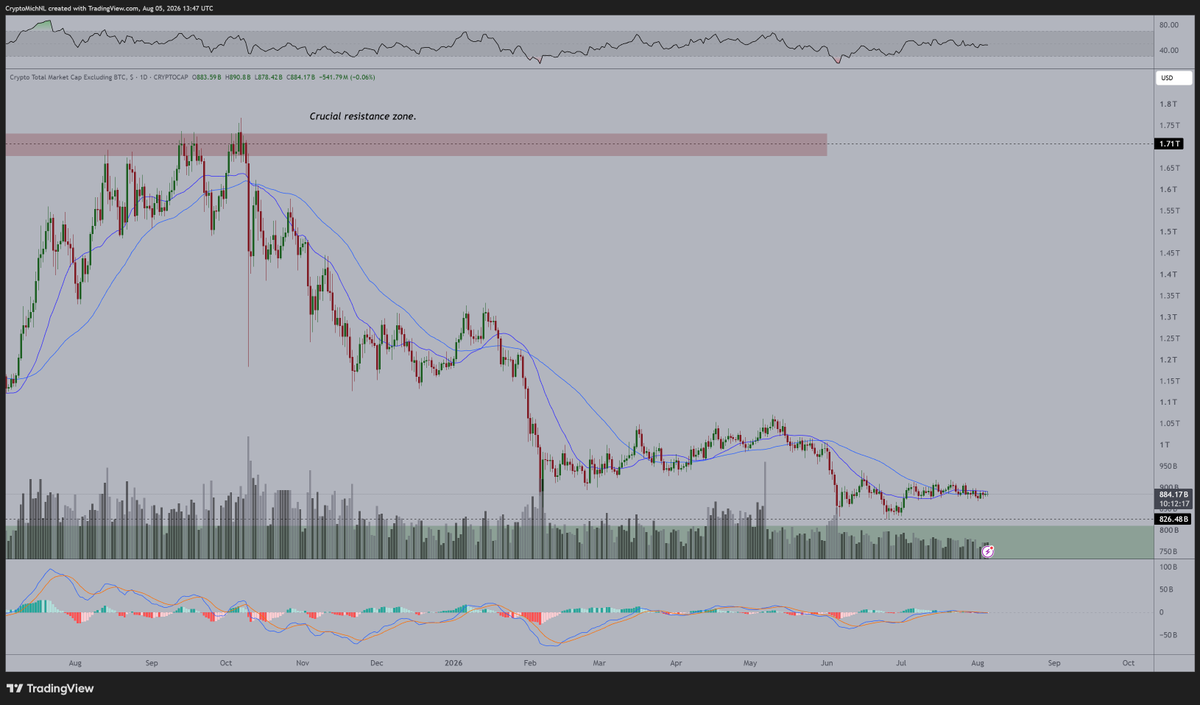Image resolution: width=1200 pixels, height=705 pixels.
Task: Click the H890.8B high value
Action: coord(238,77)
